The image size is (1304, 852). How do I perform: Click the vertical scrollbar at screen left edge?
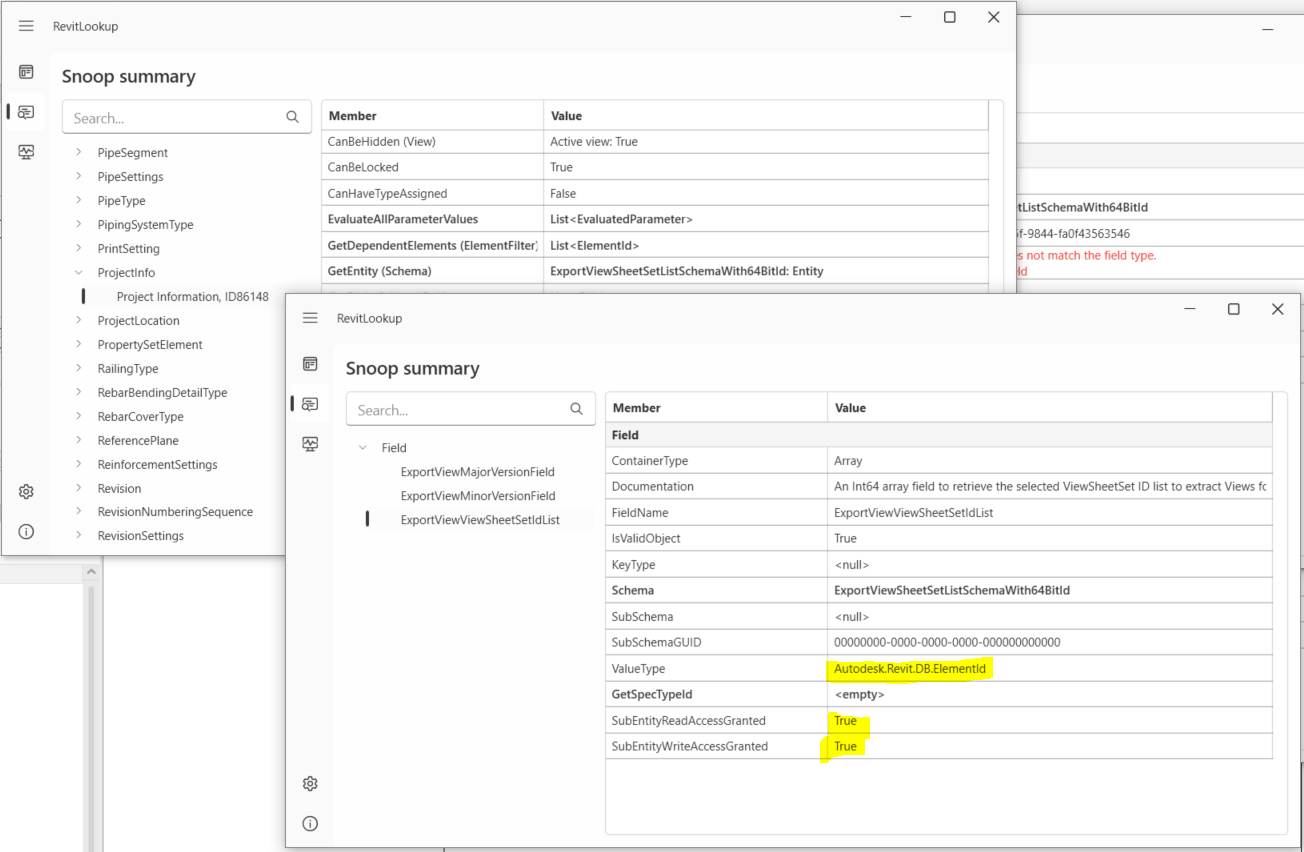click(x=91, y=700)
